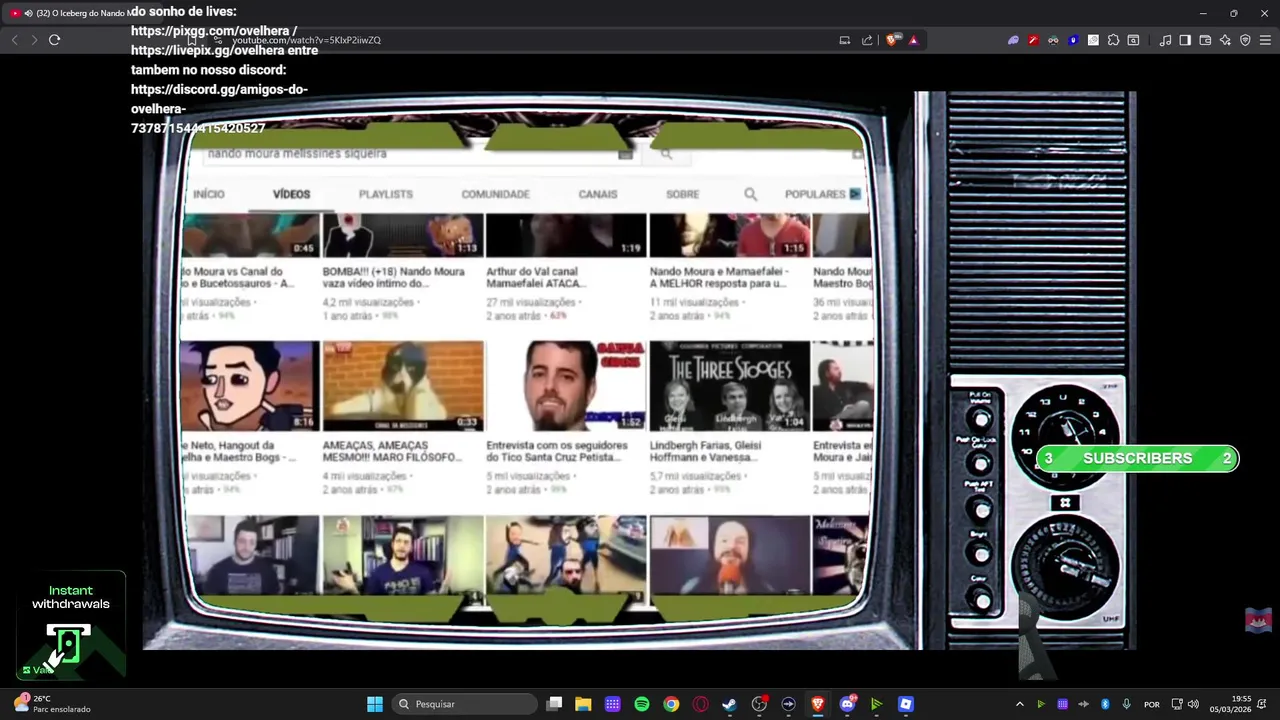Click the Bluetooth icon in the system tray
The height and width of the screenshot is (720, 1280).
(x=1105, y=704)
